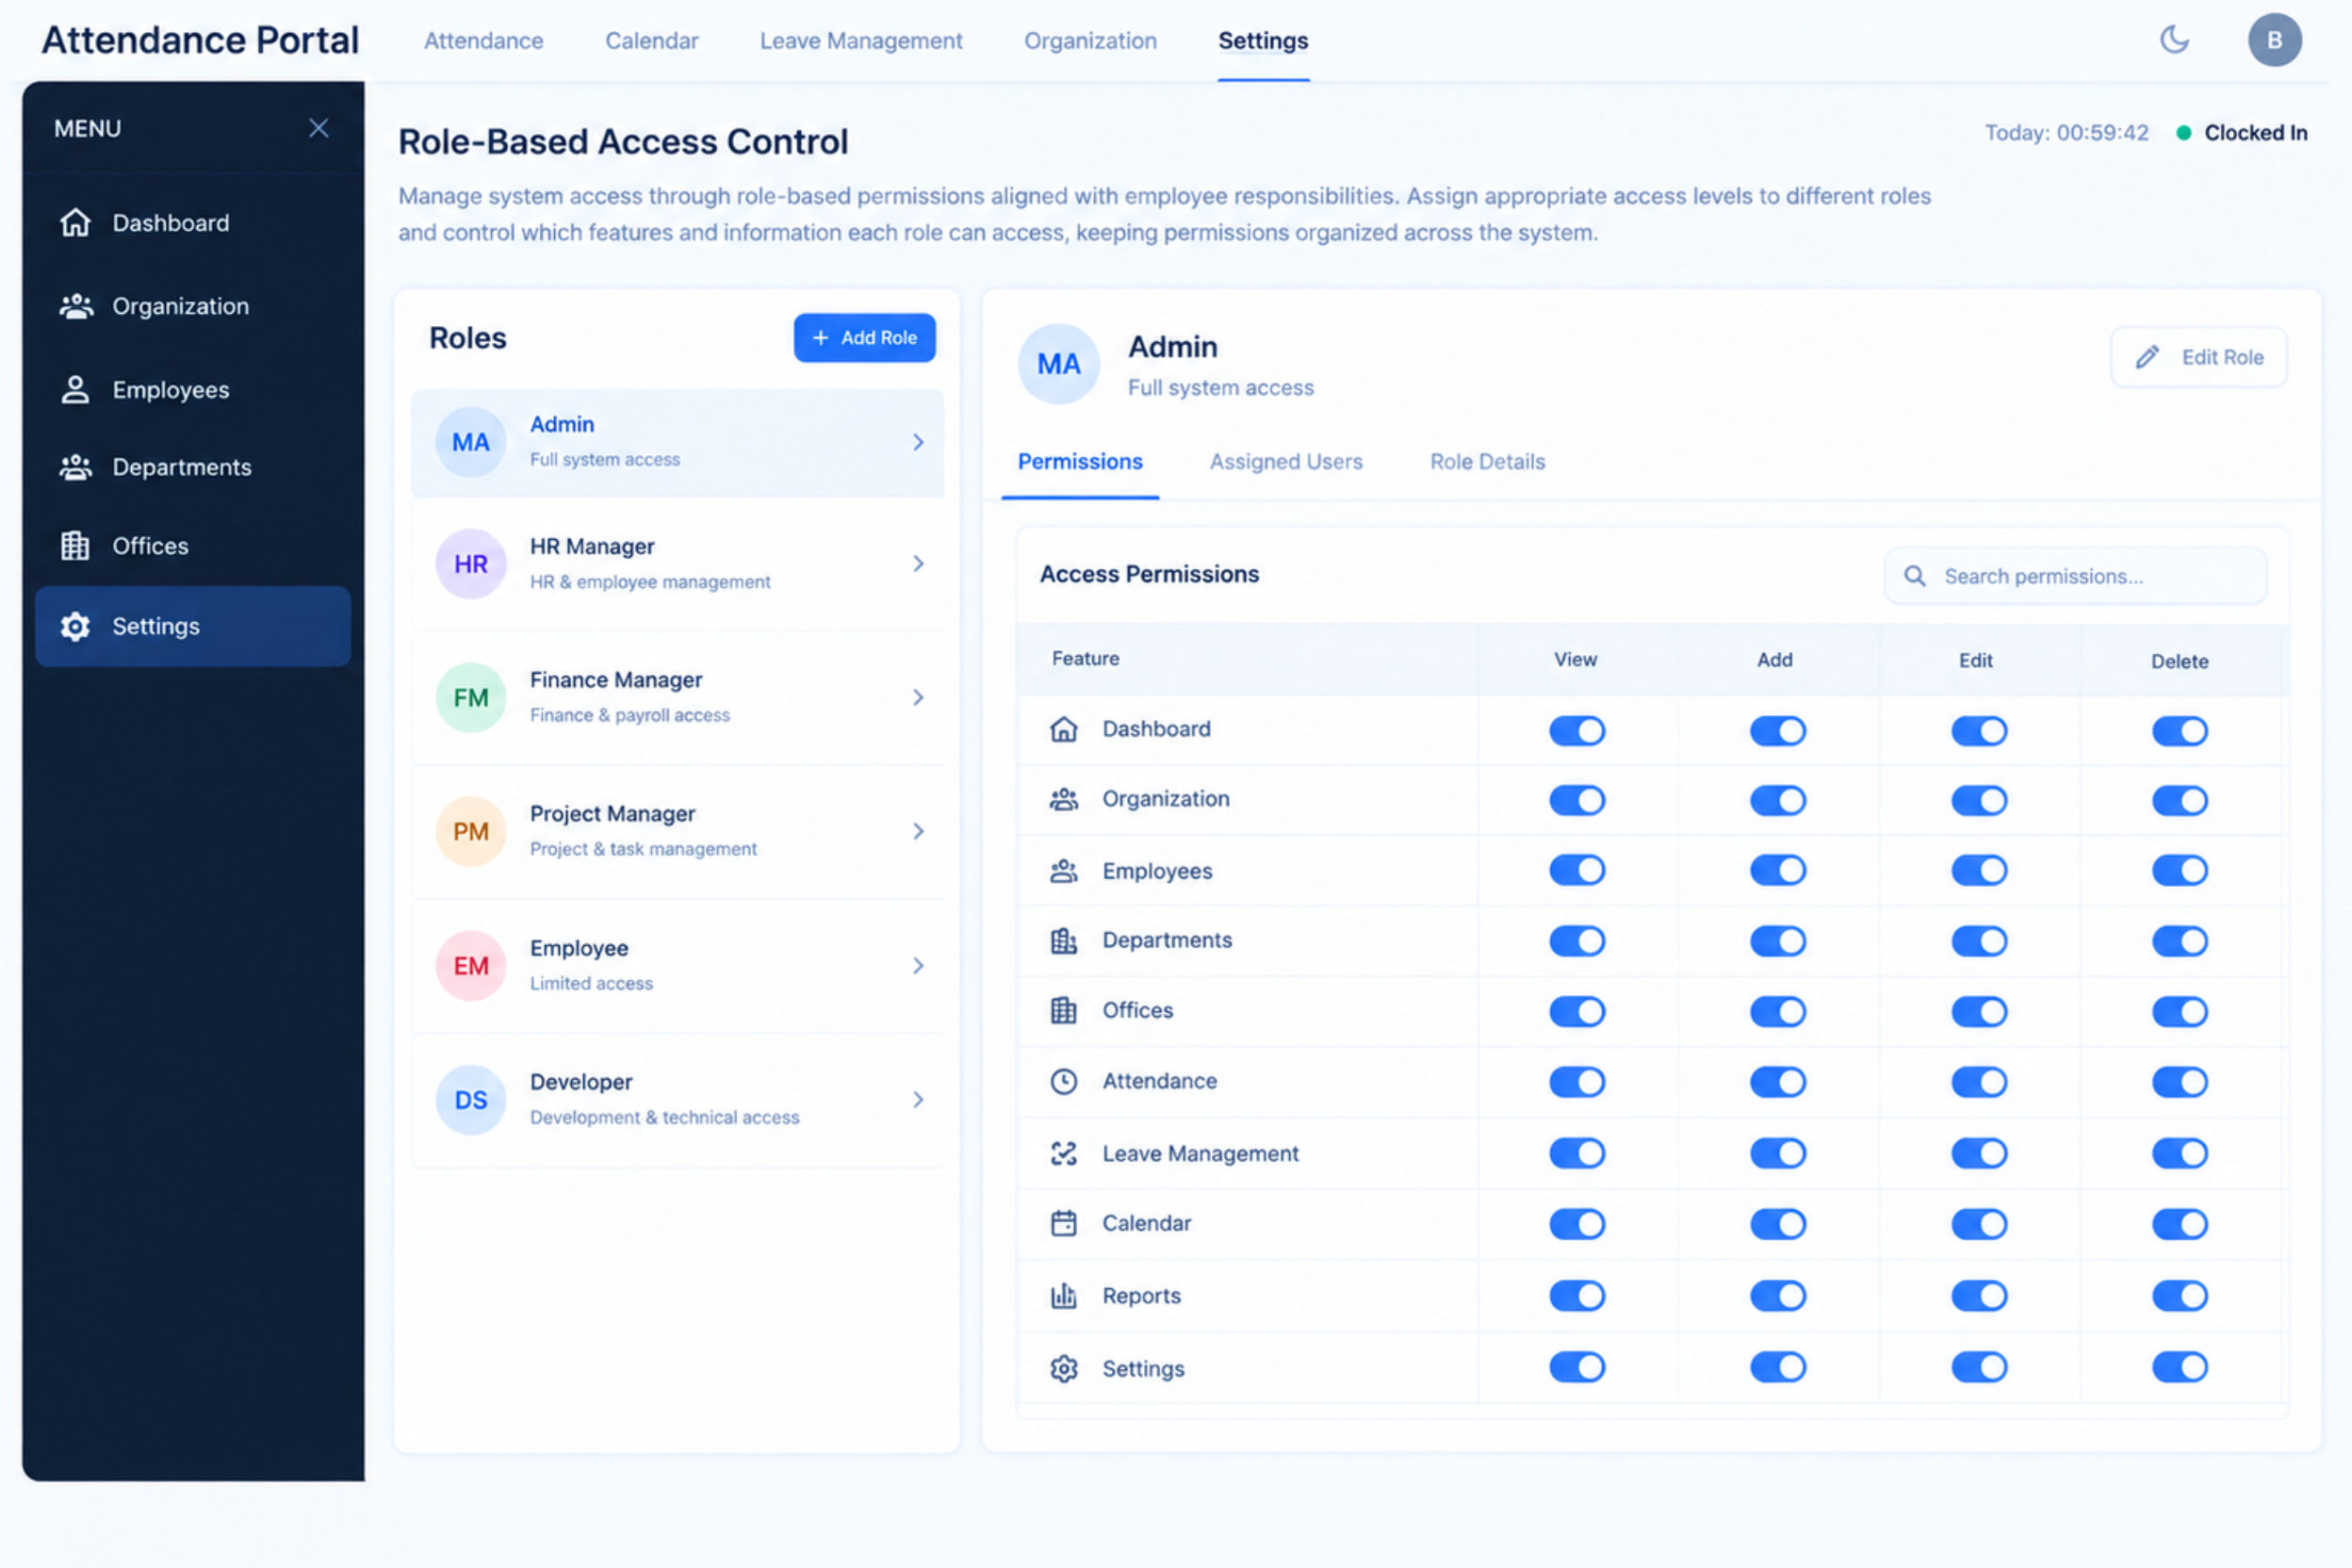Disable Reports Delete permission switch
Screen dimensions: 2352x1568
2179,1296
